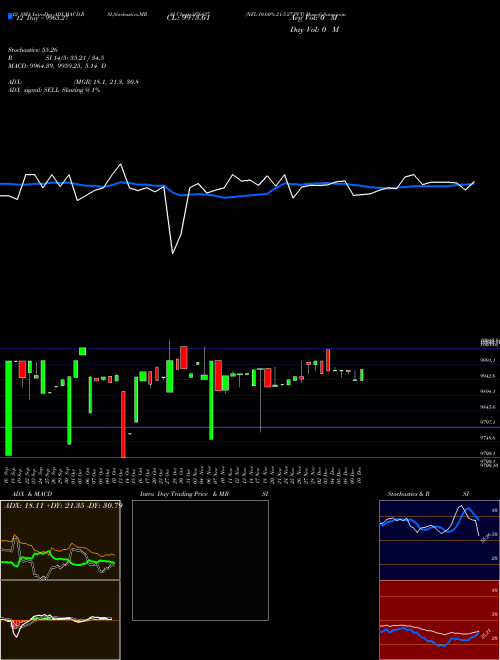Click the '9894.1' price axis label
Screen dimensions: 500x660
489,391
